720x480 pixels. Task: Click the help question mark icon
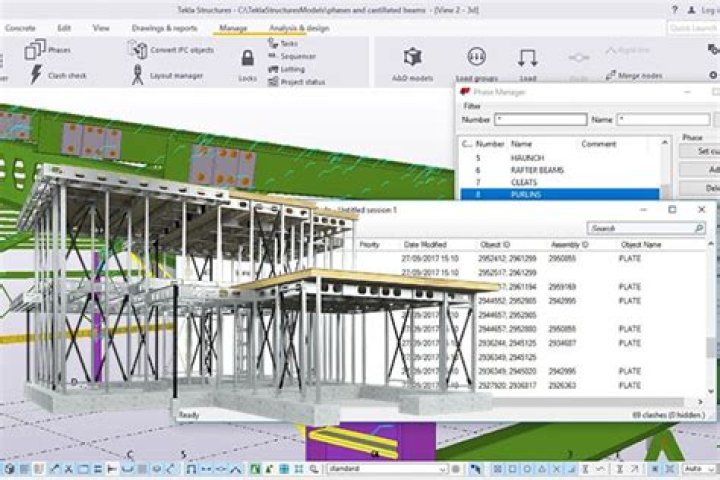click(x=675, y=10)
